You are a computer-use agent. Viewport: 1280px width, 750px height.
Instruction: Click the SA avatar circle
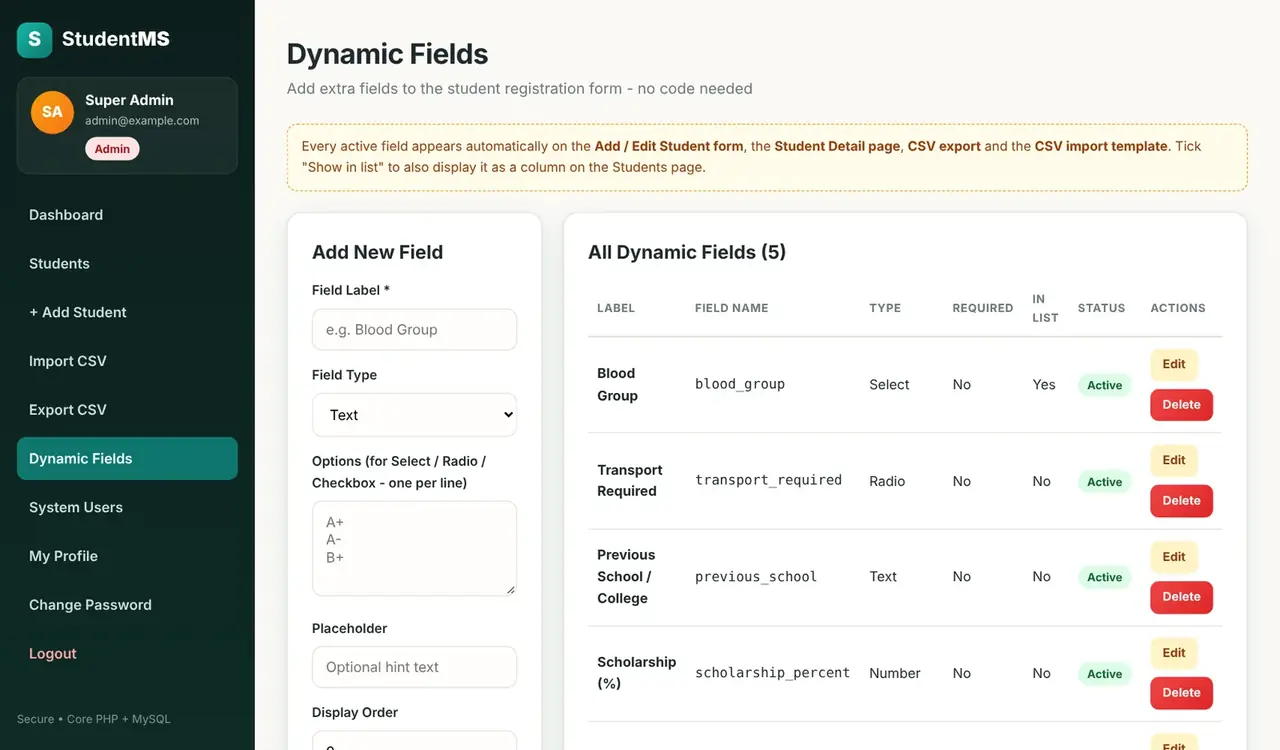tap(52, 112)
